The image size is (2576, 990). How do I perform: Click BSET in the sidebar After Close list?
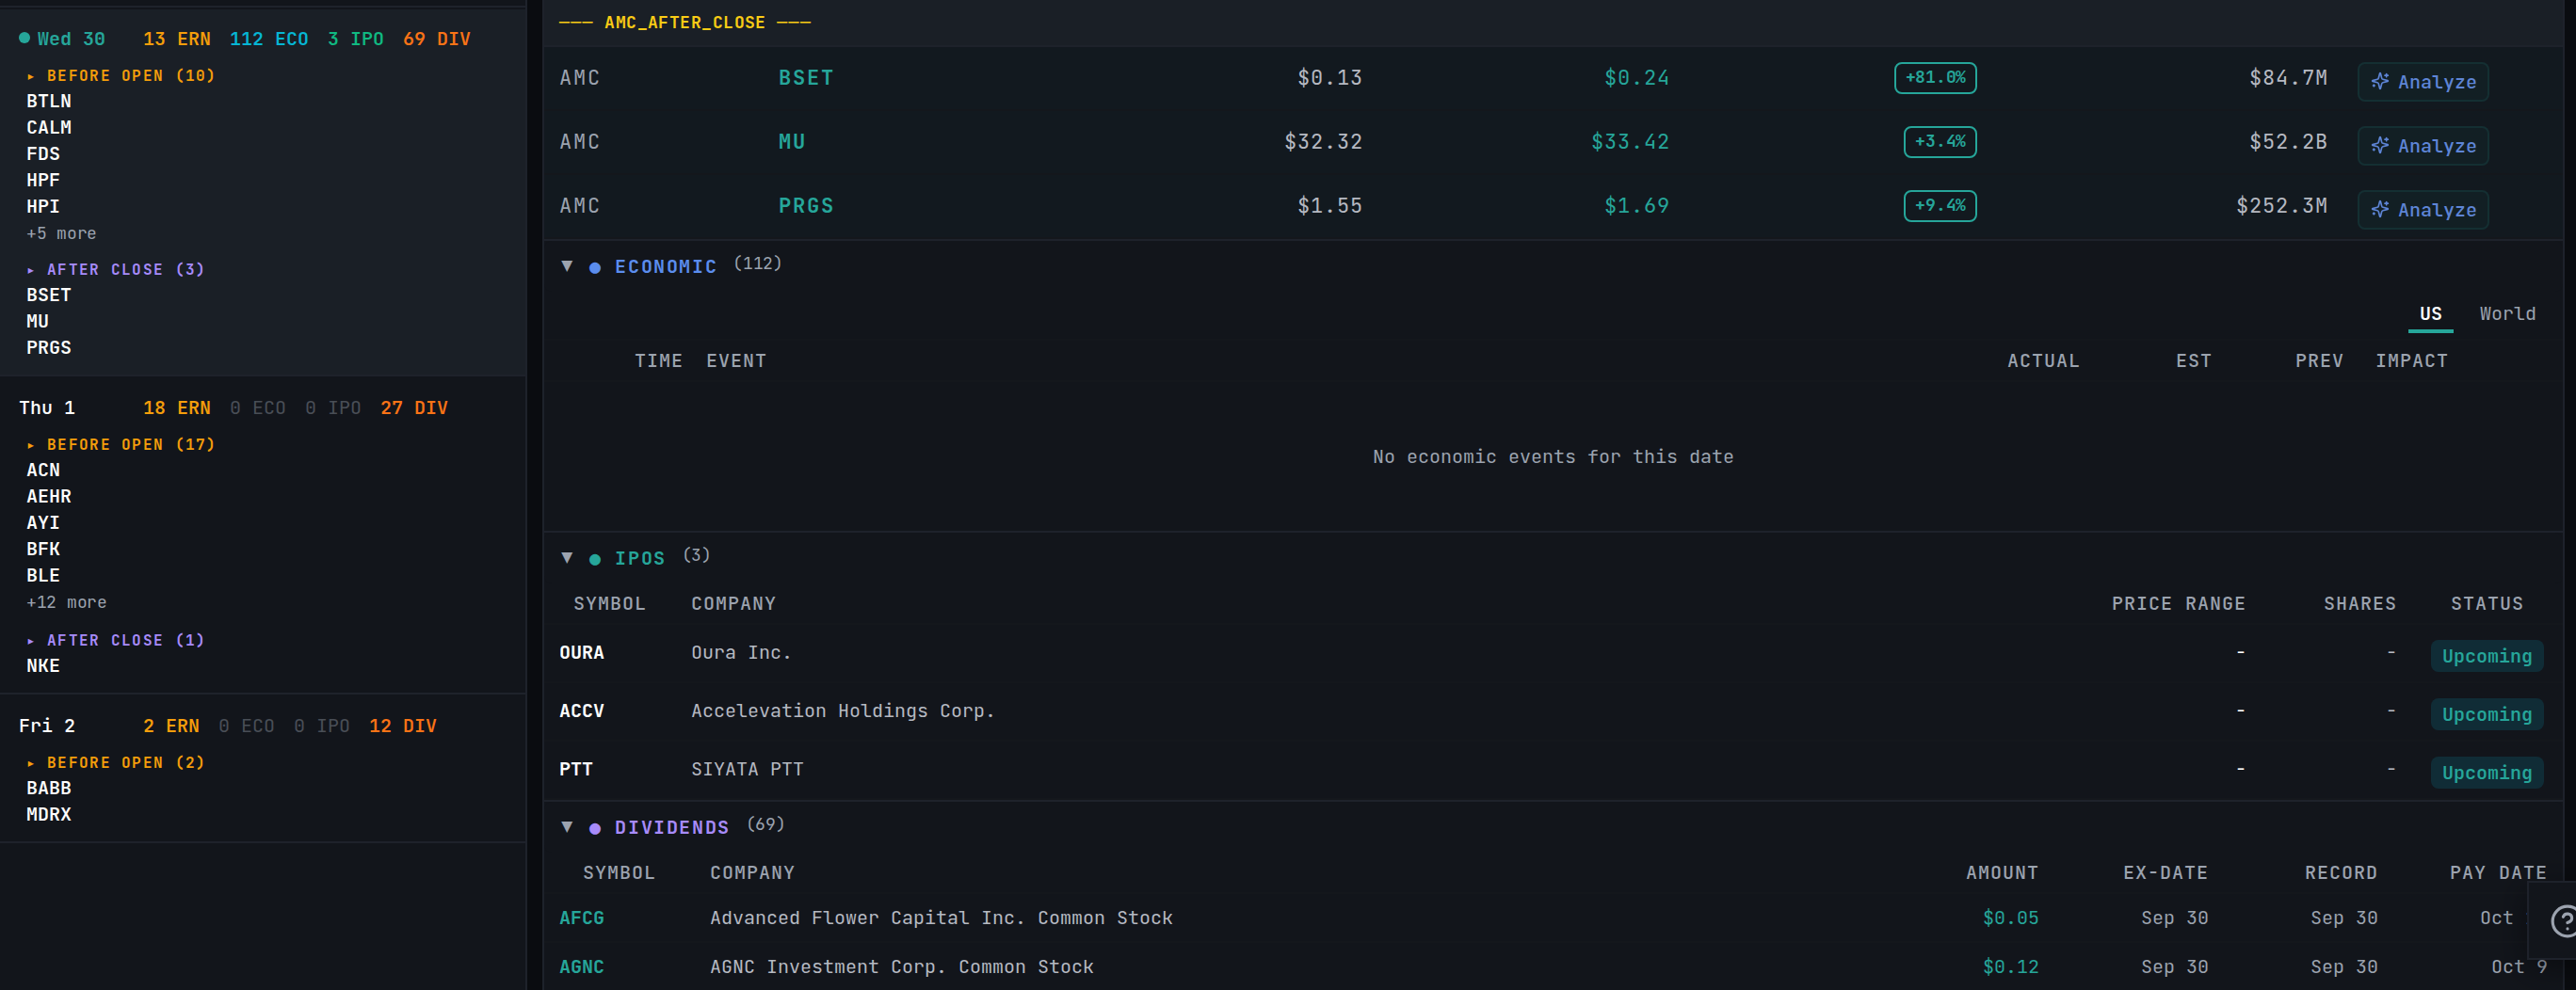point(49,296)
